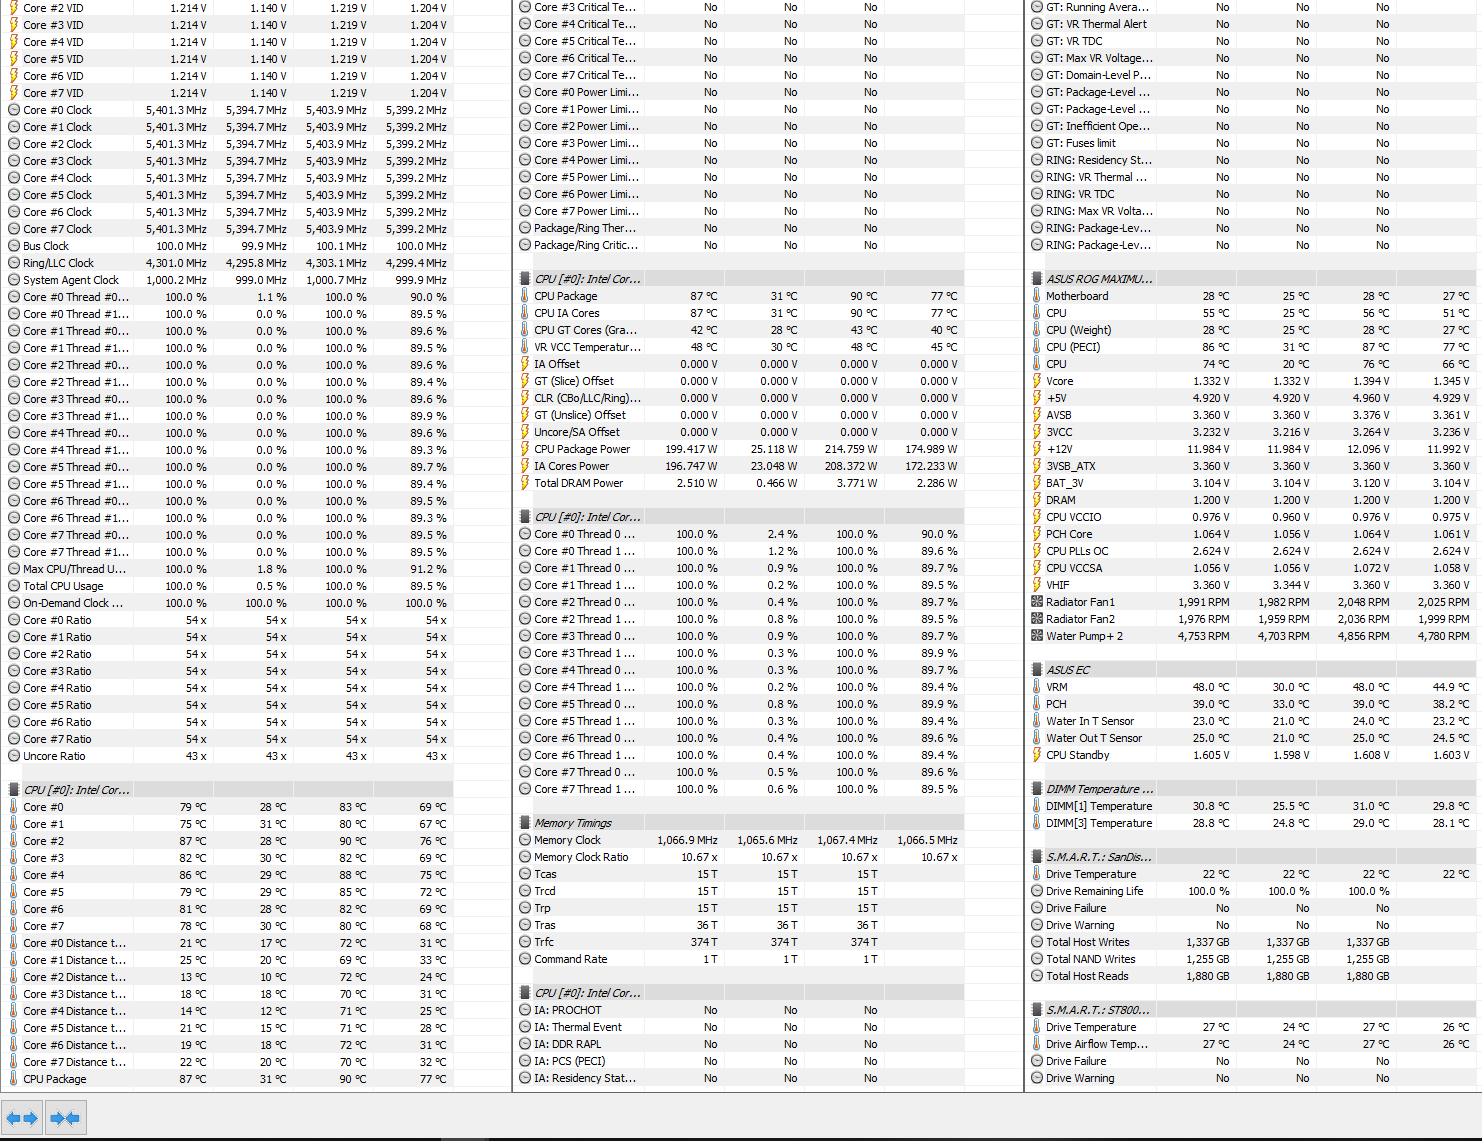Viewport: 1482px width, 1141px height.
Task: Click the icon beside Command Rate
Action: (x=525, y=959)
